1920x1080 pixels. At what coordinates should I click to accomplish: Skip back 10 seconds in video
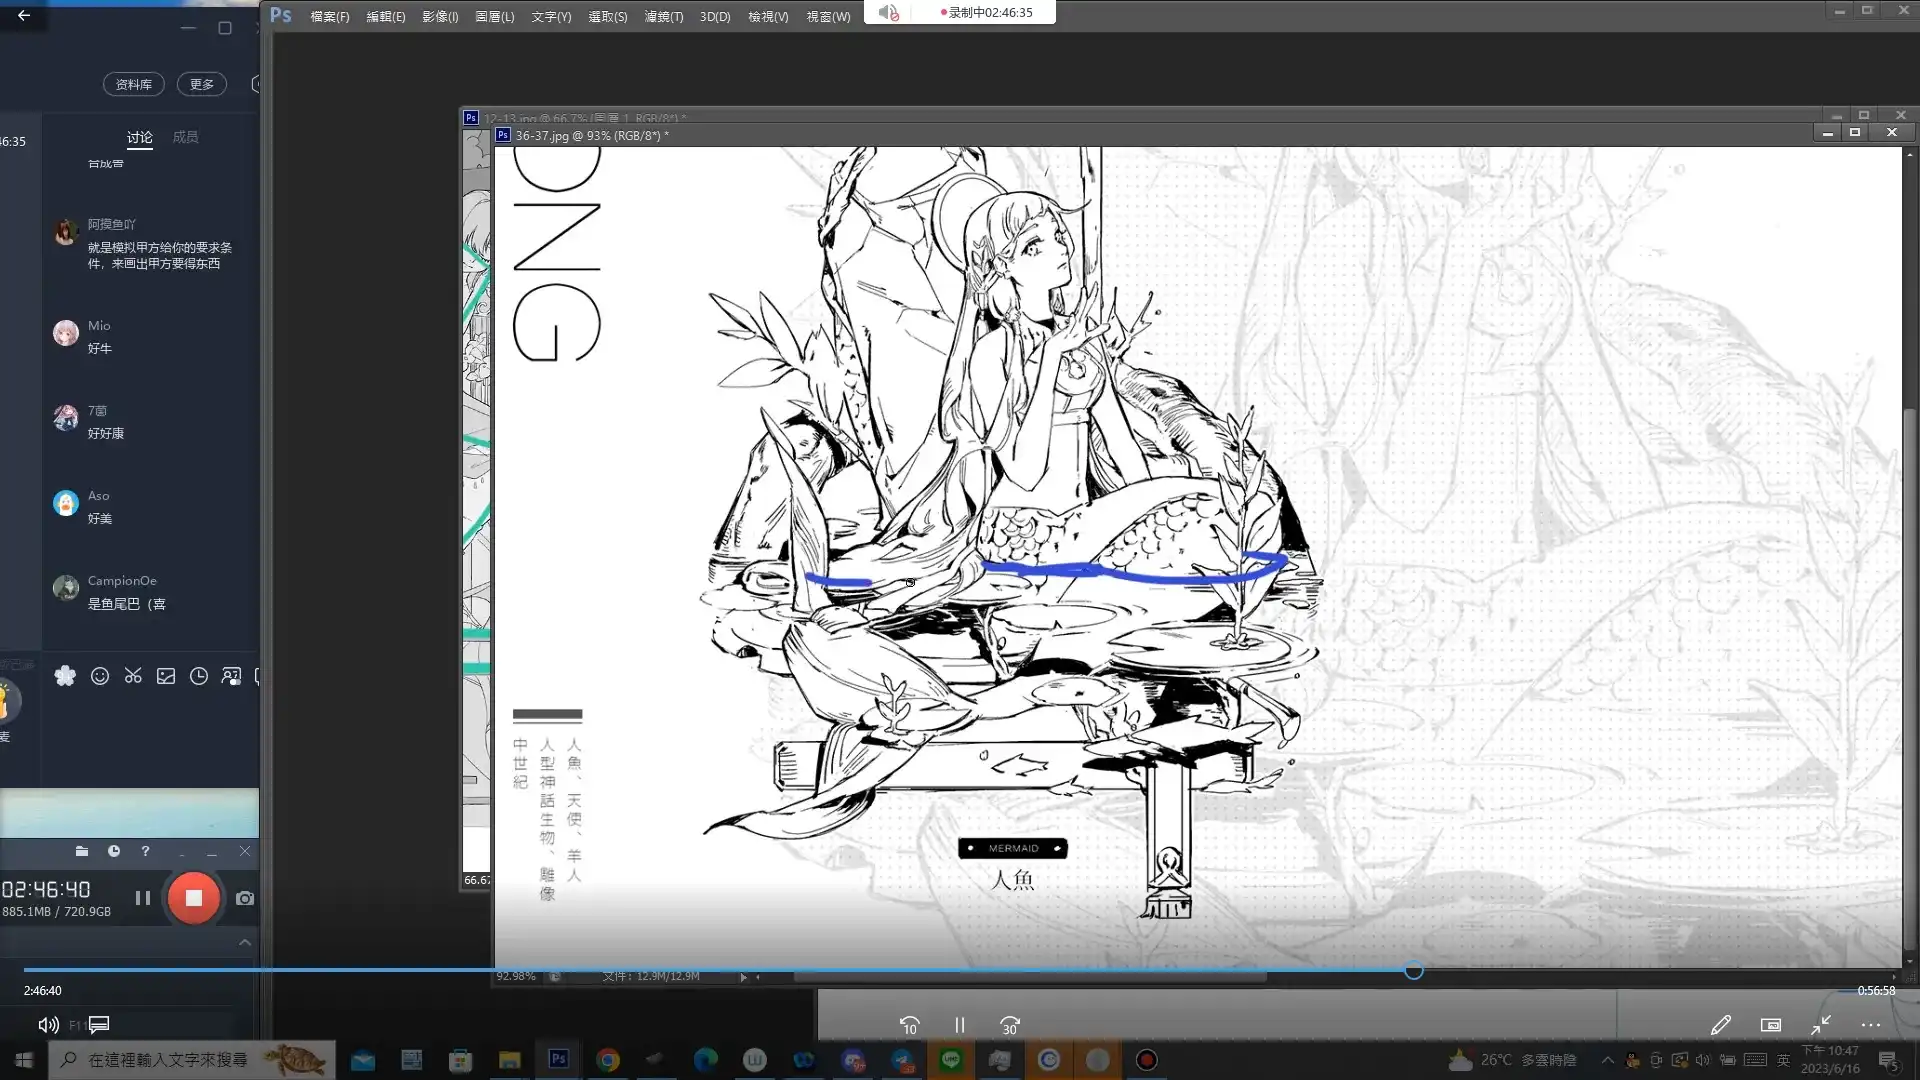[909, 1025]
